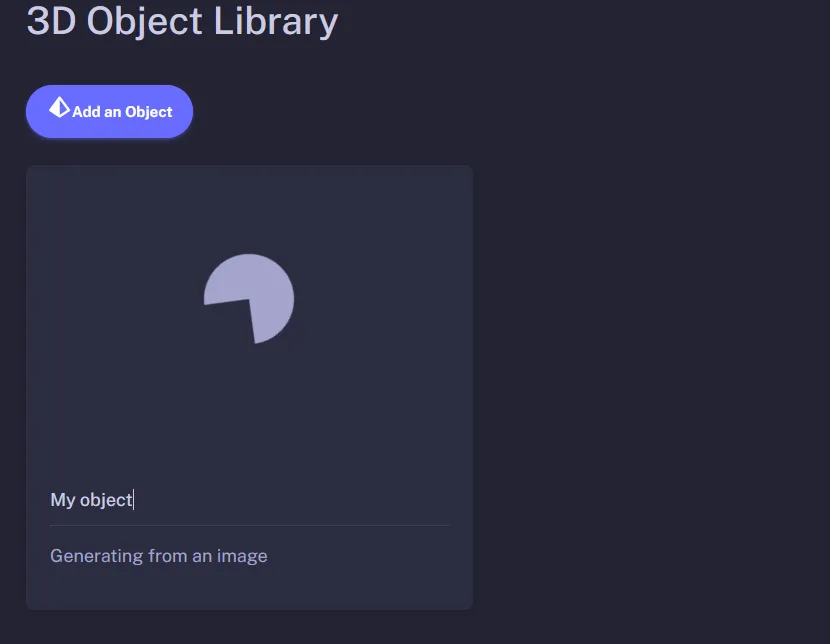The height and width of the screenshot is (644, 830).
Task: Click the Generating from an image label under the name
Action: click(158, 555)
